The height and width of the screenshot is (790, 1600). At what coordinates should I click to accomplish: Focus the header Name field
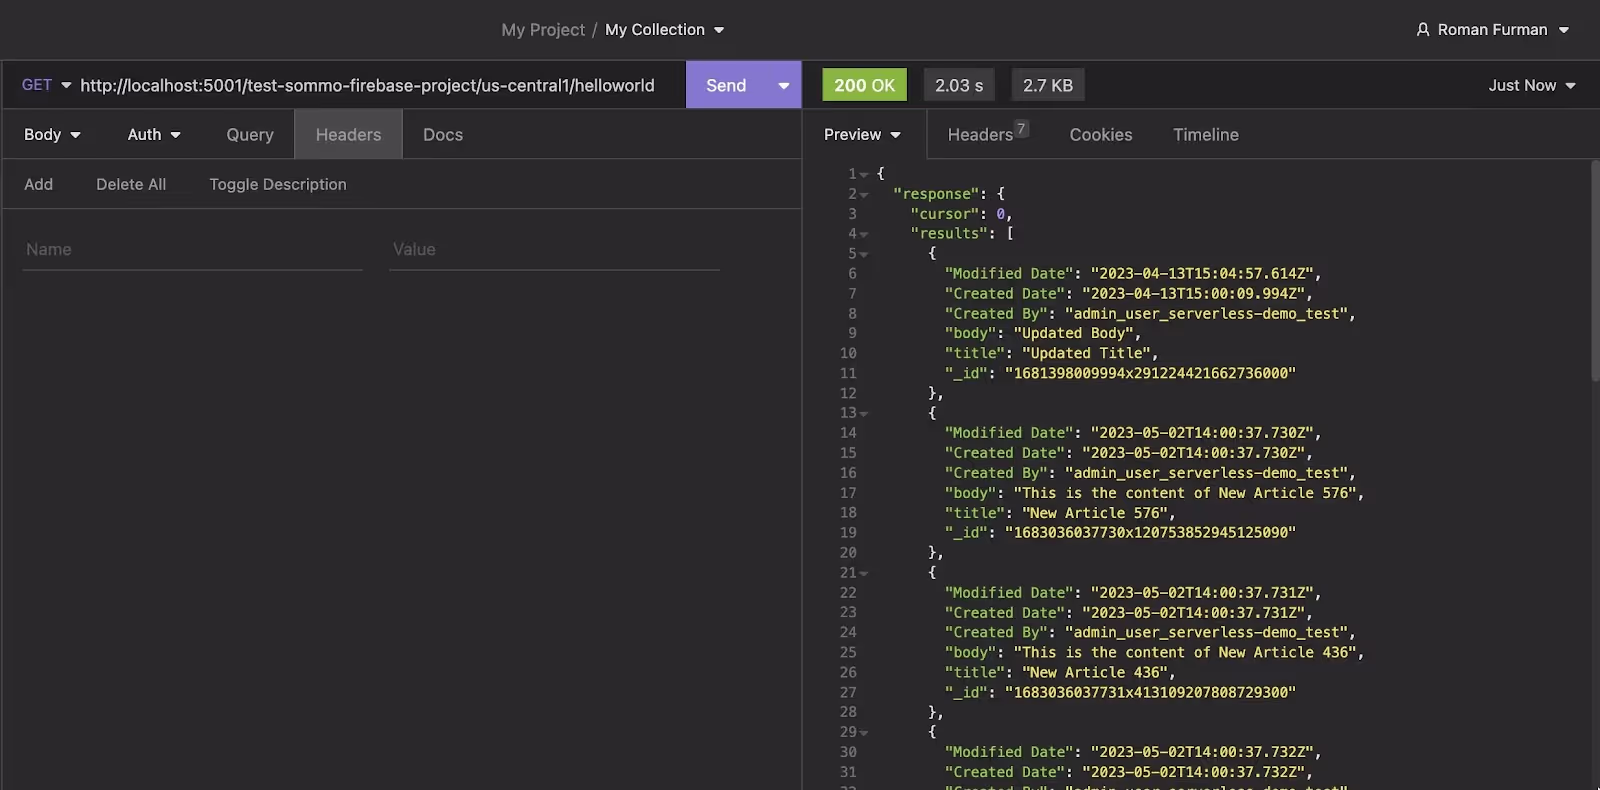tap(192, 250)
